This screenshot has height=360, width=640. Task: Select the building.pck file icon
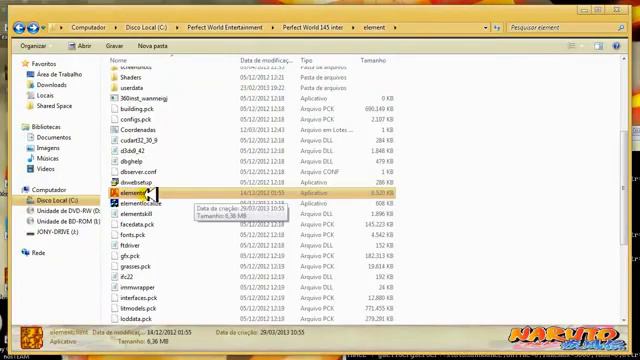click(114, 109)
